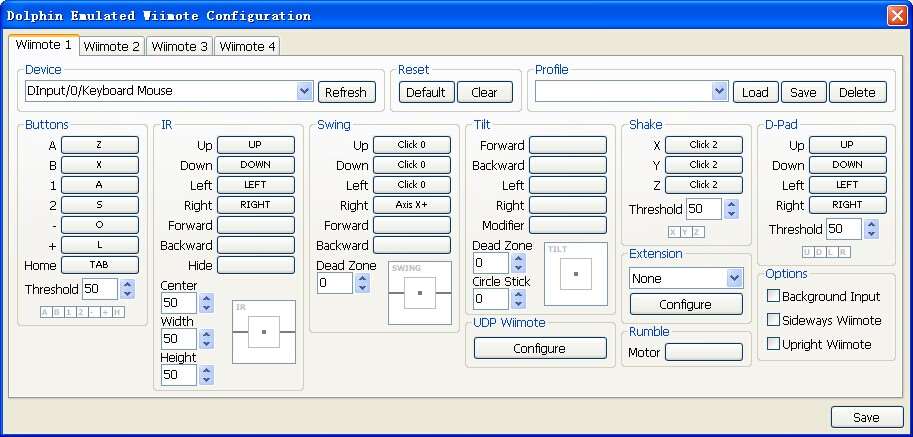
Task: Click the A button mapping set to Z
Action: (x=100, y=145)
